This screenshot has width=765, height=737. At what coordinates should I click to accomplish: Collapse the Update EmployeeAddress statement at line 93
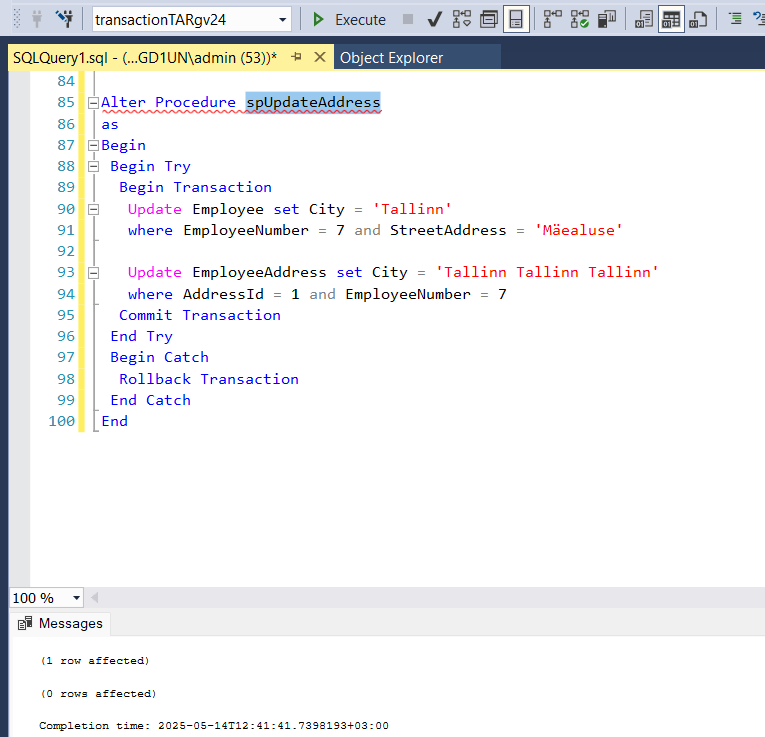pos(93,273)
